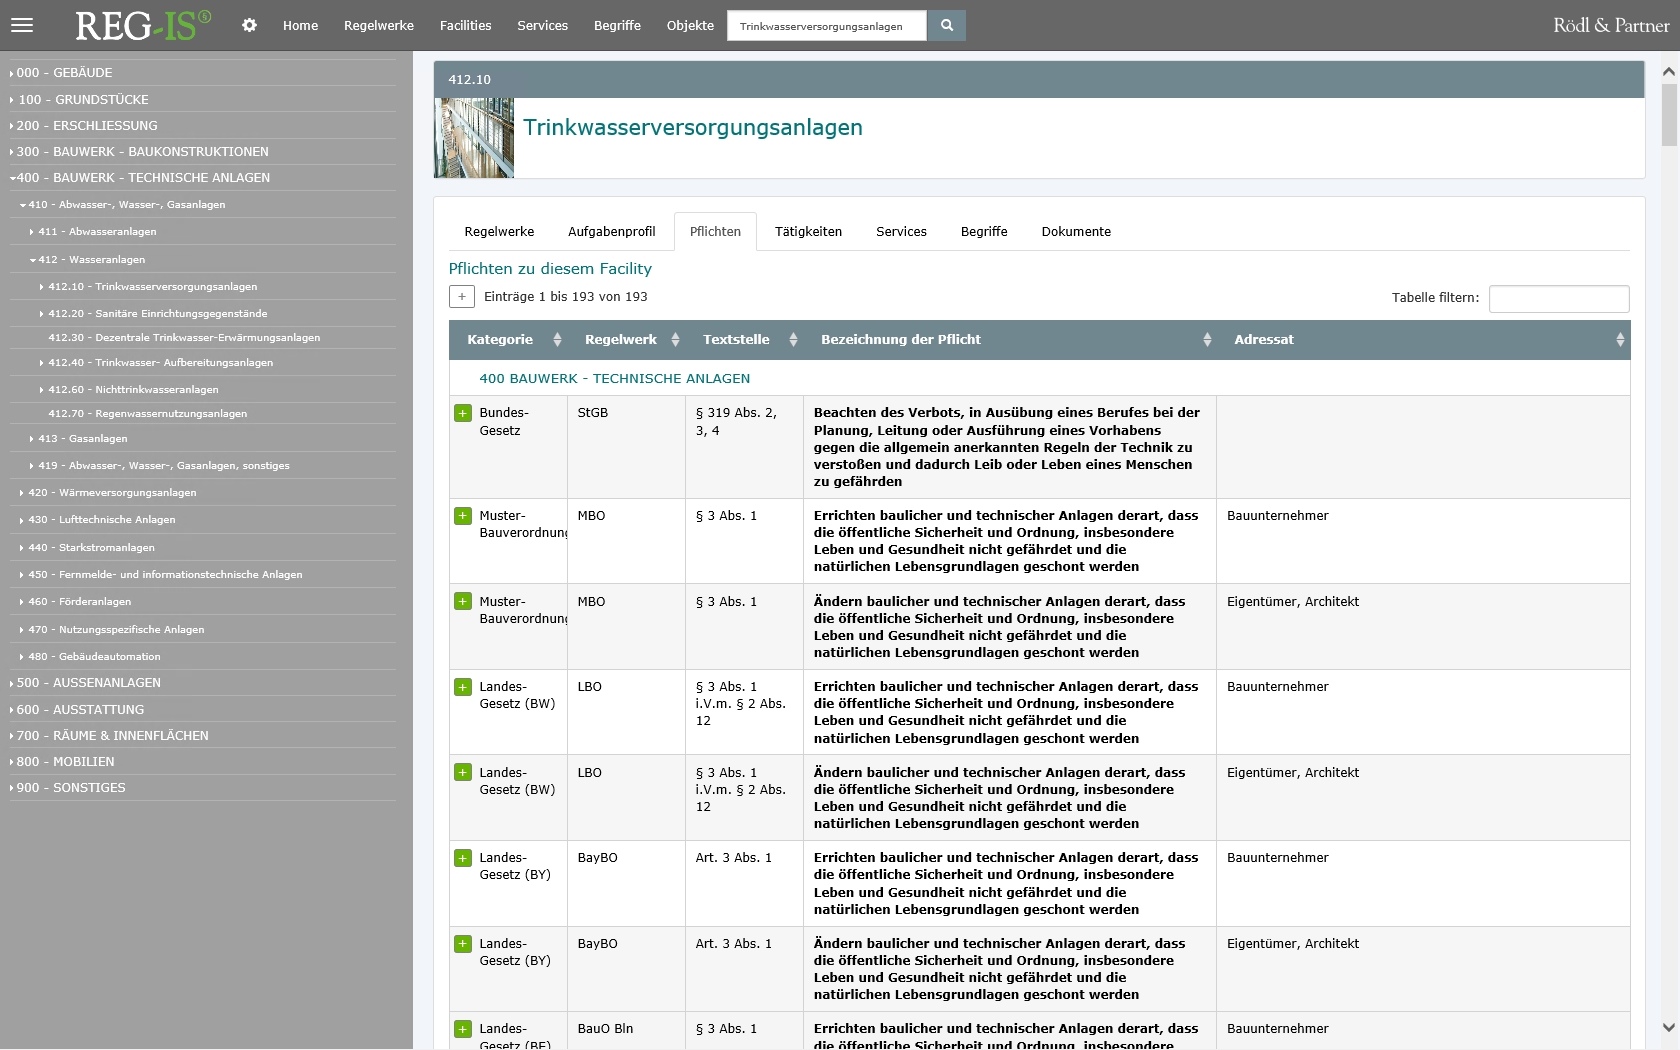Collapse the 412 - Wasseranlagen tree node
The width and height of the screenshot is (1680, 1050).
pos(33,260)
